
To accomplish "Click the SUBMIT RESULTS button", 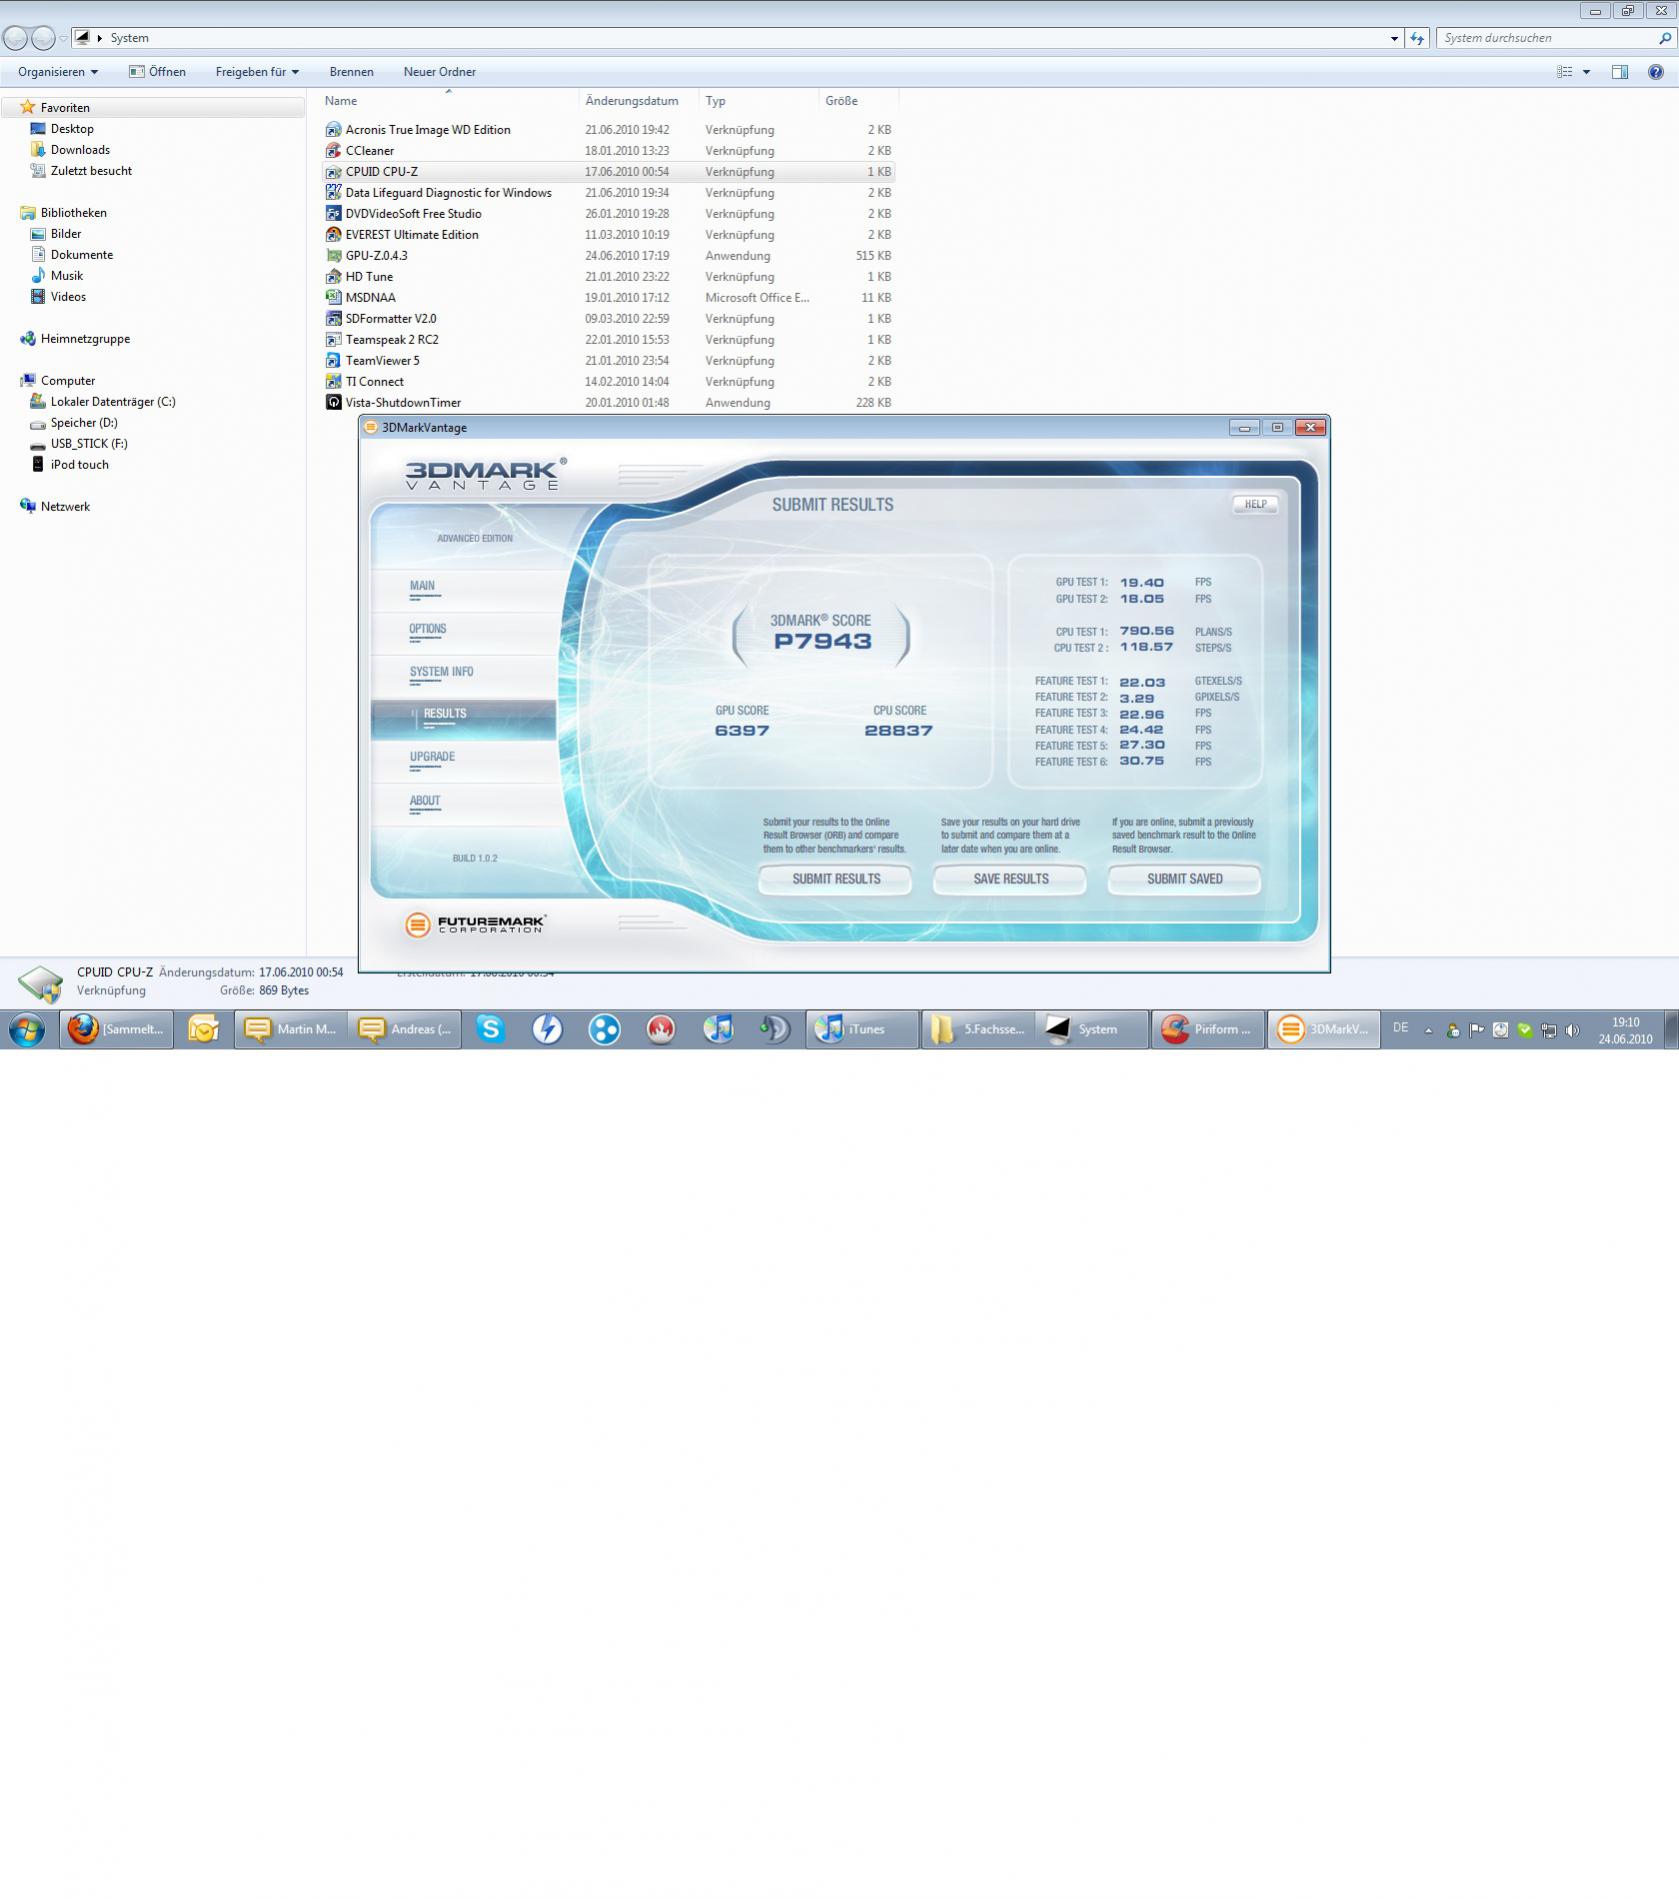I will (836, 879).
